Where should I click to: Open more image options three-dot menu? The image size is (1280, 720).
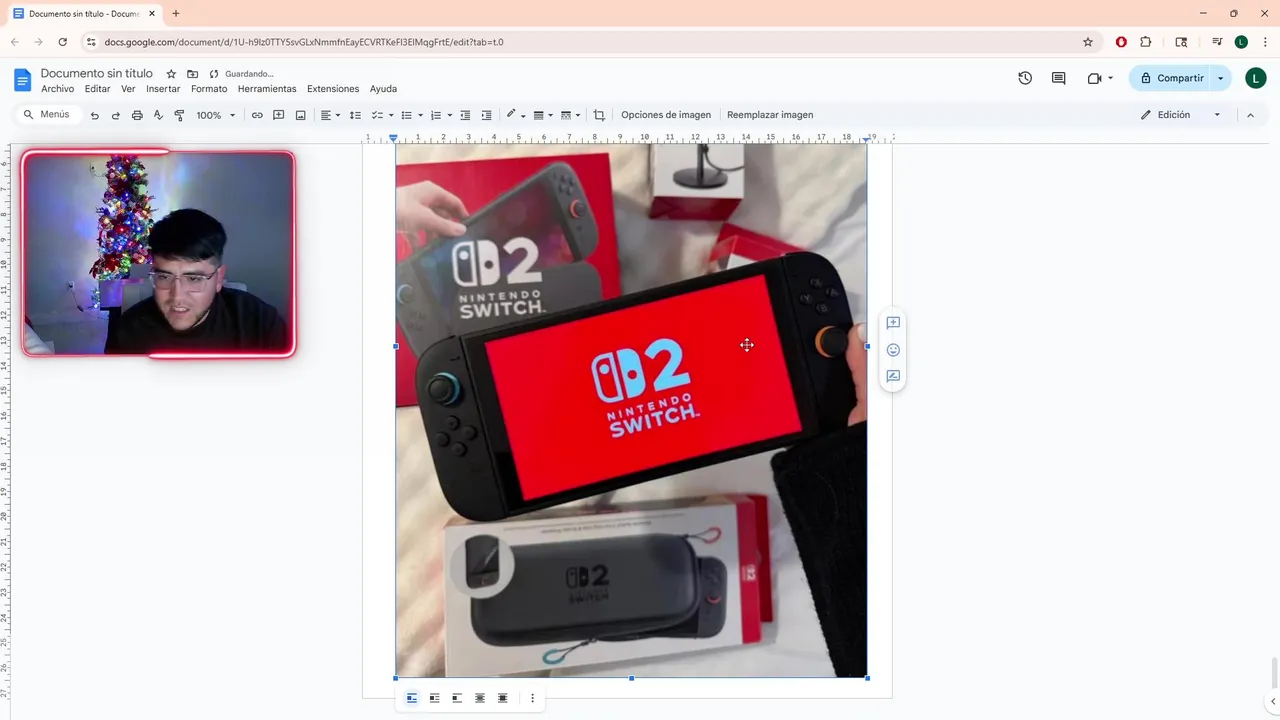[x=532, y=698]
